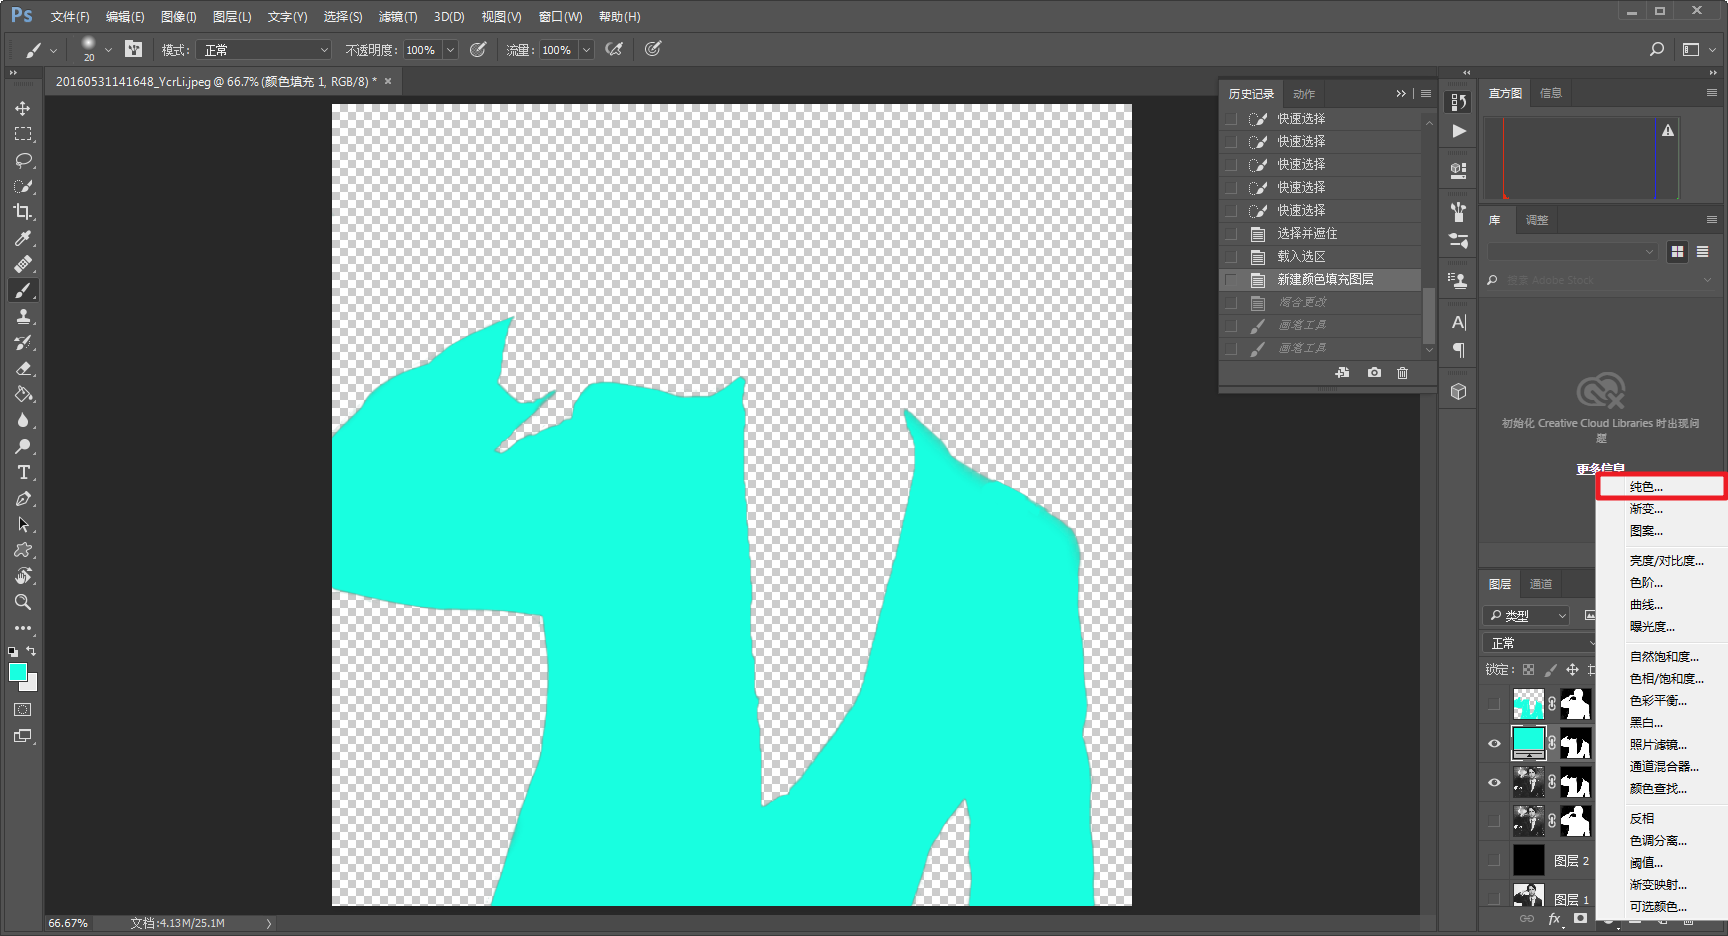Select the Eyedropper tool

23,238
